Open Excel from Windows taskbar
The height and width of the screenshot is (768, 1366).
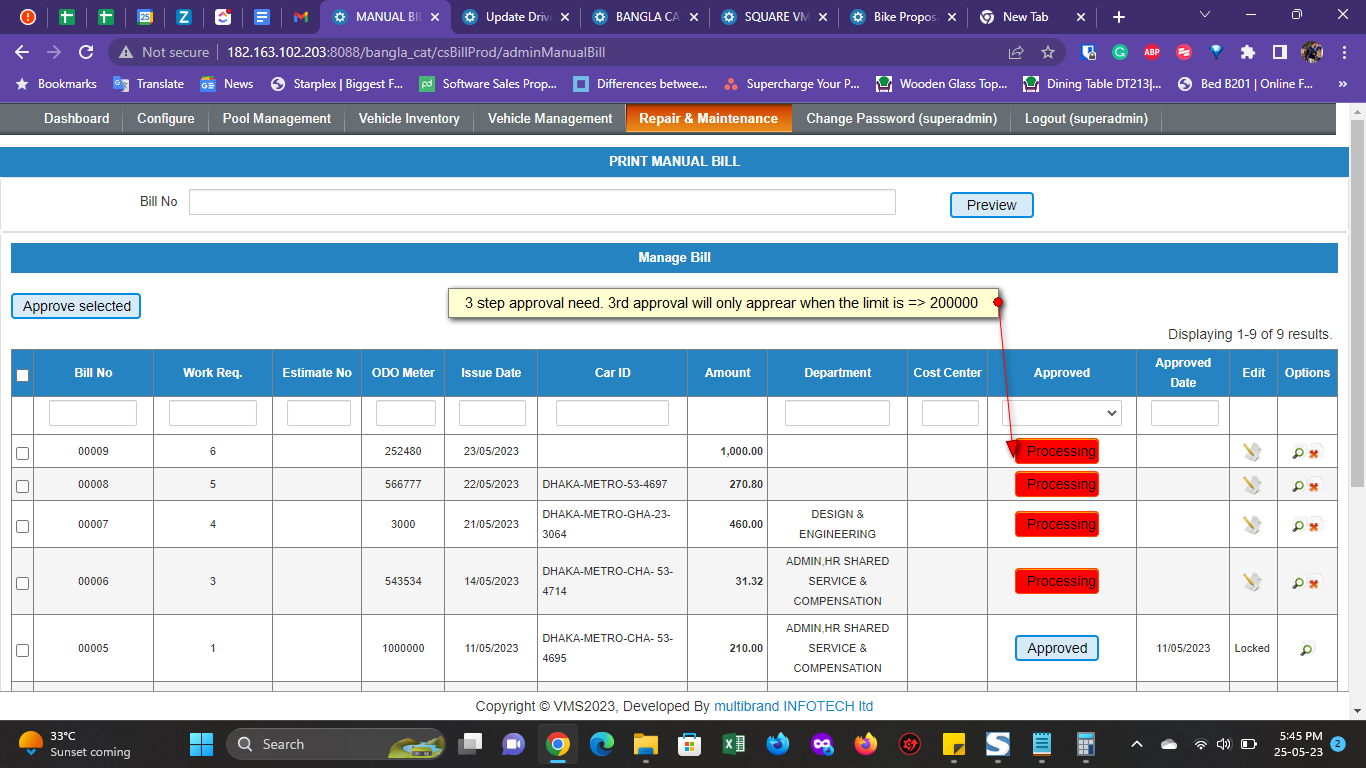[733, 744]
